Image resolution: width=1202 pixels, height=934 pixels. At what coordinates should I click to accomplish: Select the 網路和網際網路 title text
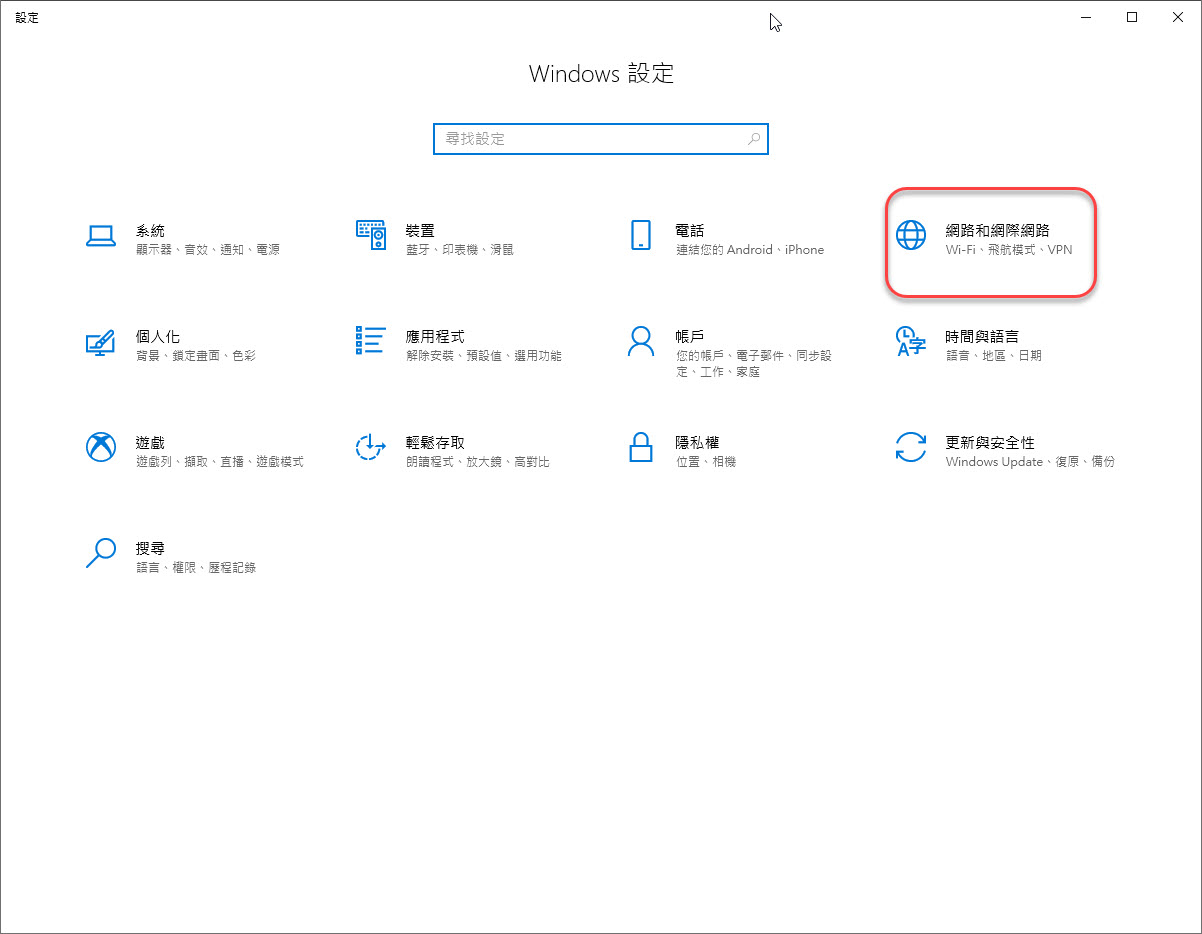click(x=998, y=231)
